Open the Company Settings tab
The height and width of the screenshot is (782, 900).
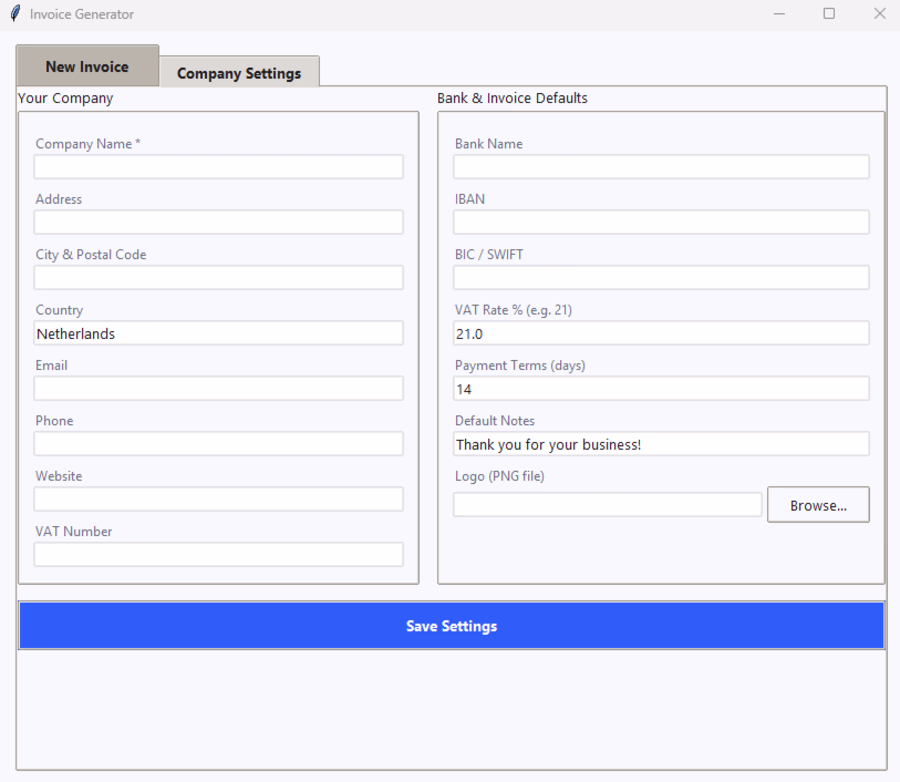pyautogui.click(x=239, y=72)
